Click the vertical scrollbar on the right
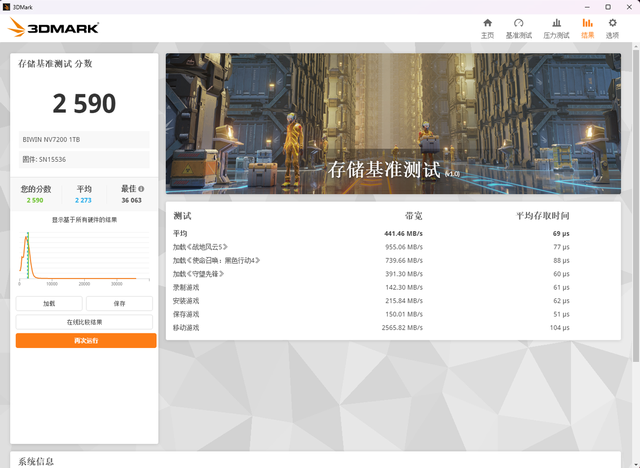The width and height of the screenshot is (640, 468). click(x=636, y=204)
